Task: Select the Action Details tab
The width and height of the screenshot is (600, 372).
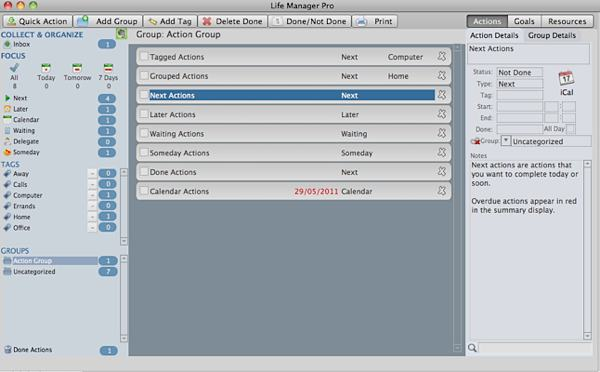Action: (x=494, y=35)
